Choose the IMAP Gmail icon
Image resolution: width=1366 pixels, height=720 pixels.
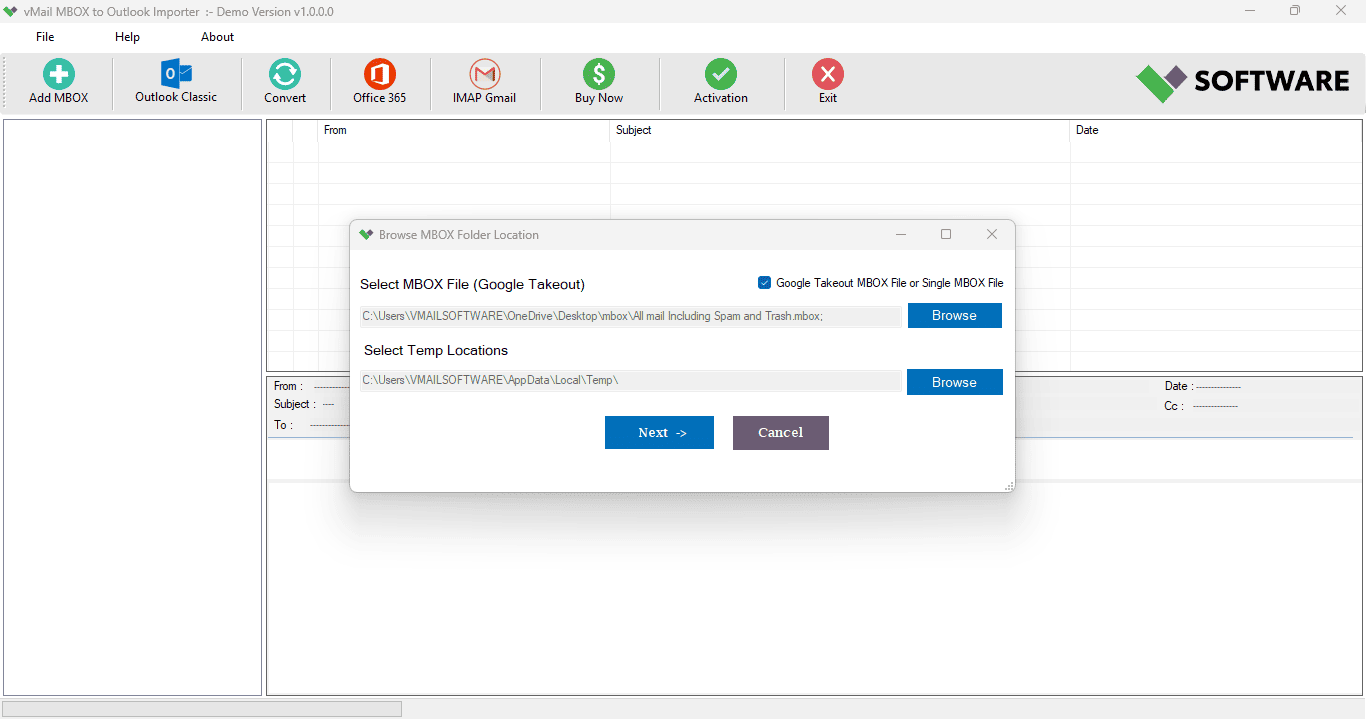[484, 75]
